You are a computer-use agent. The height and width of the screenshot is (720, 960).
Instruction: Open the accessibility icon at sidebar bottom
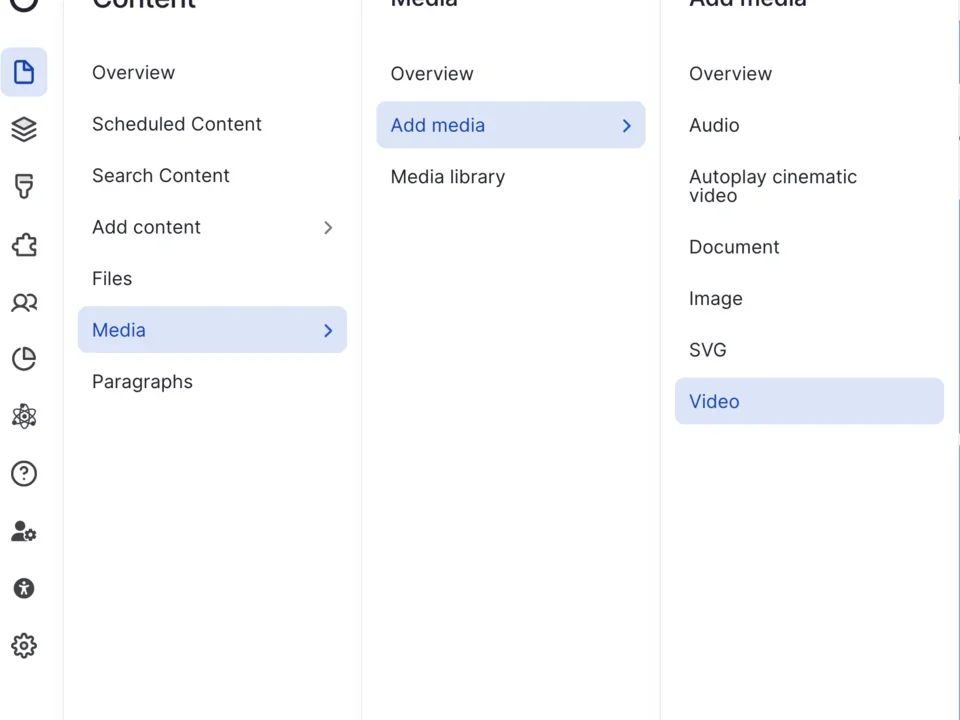tap(24, 588)
